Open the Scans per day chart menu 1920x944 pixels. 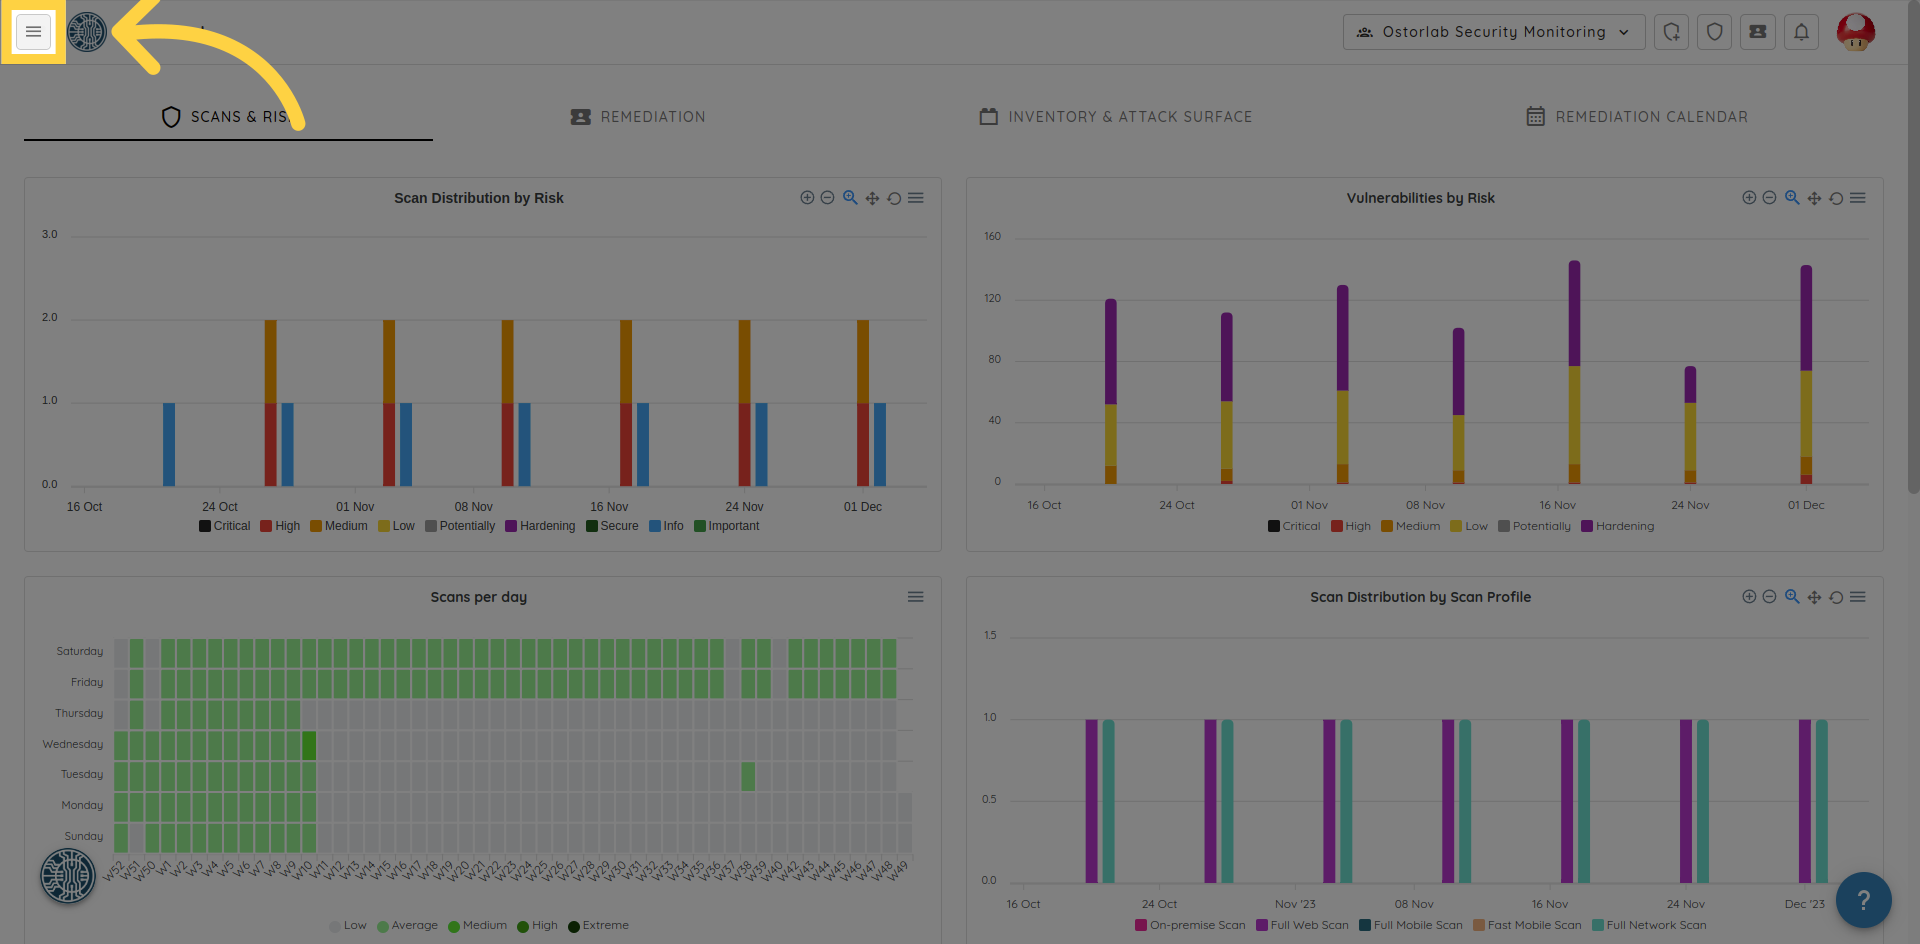[915, 597]
